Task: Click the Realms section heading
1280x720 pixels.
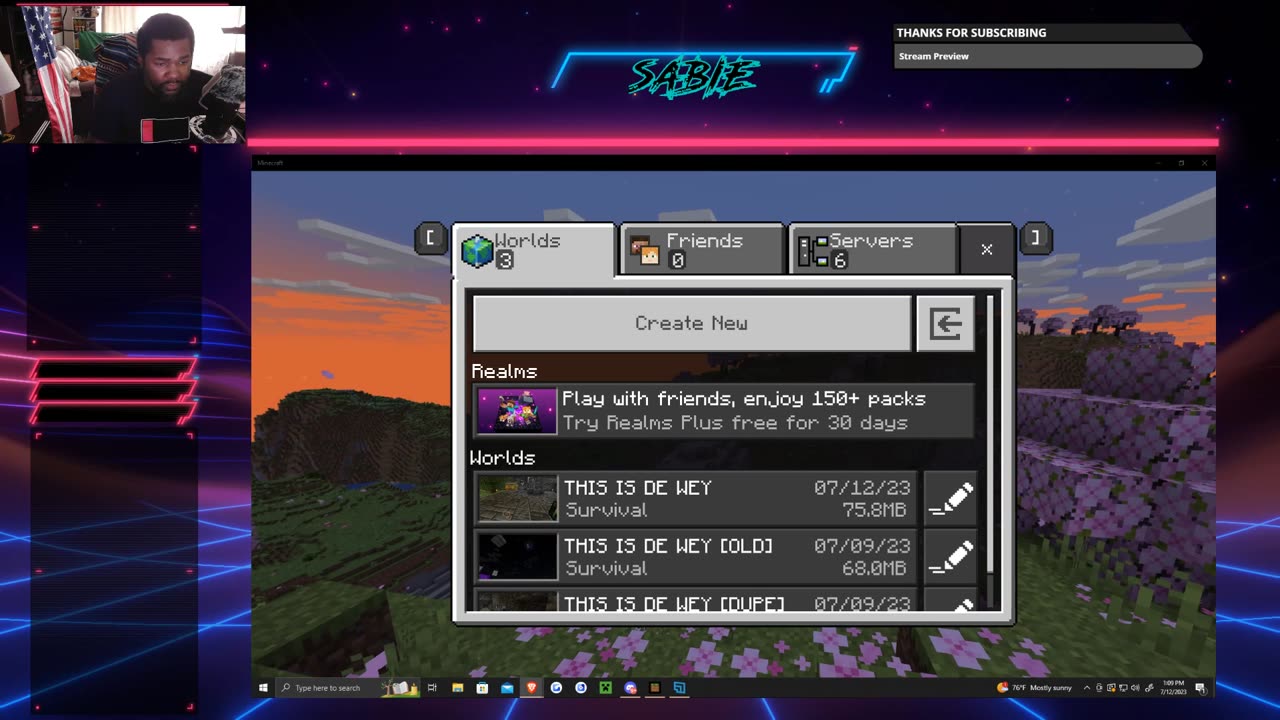Action: click(x=504, y=371)
